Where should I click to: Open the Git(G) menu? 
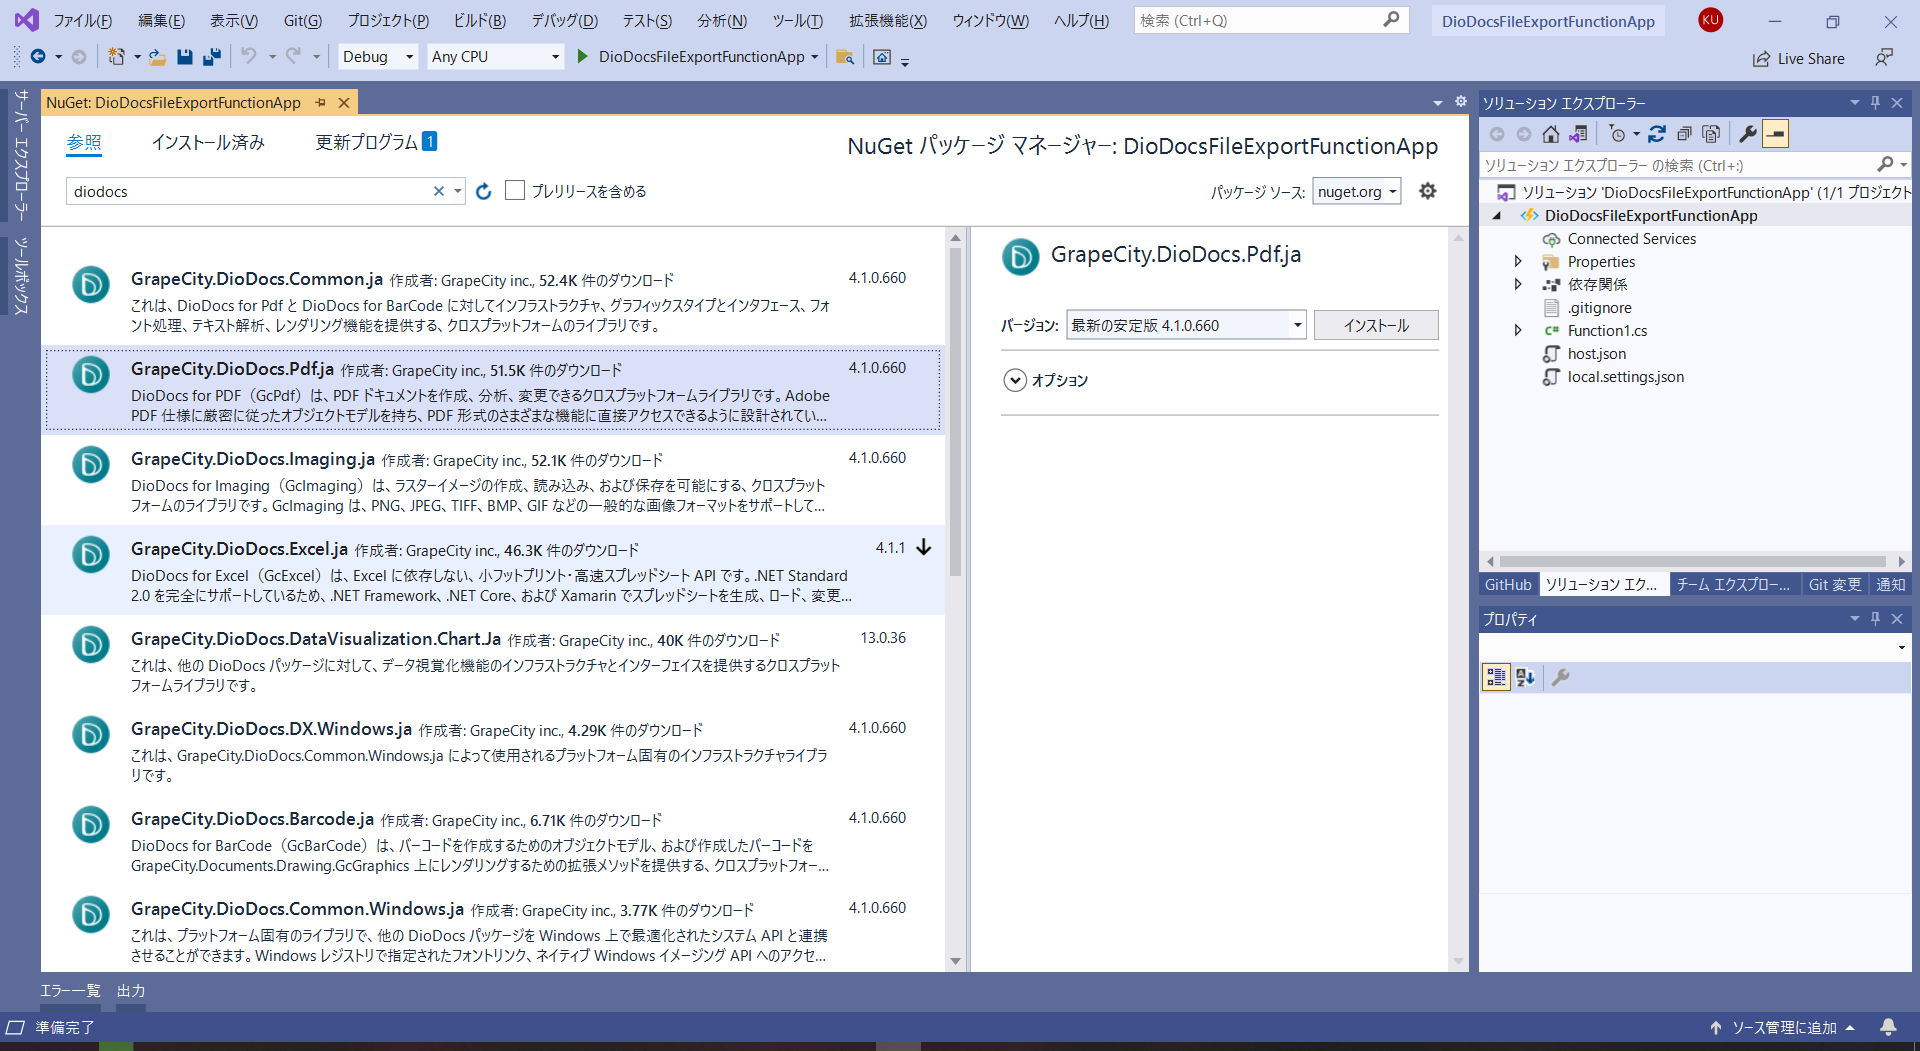[x=303, y=21]
